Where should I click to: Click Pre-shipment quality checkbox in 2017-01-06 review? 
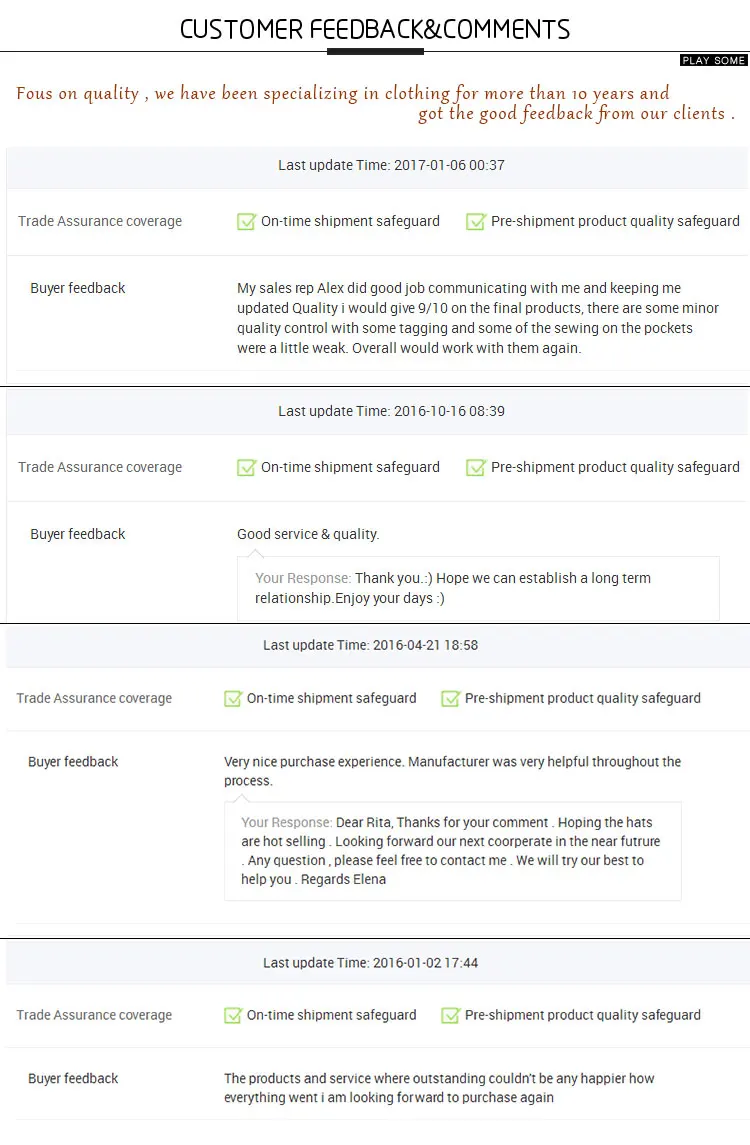(476, 221)
